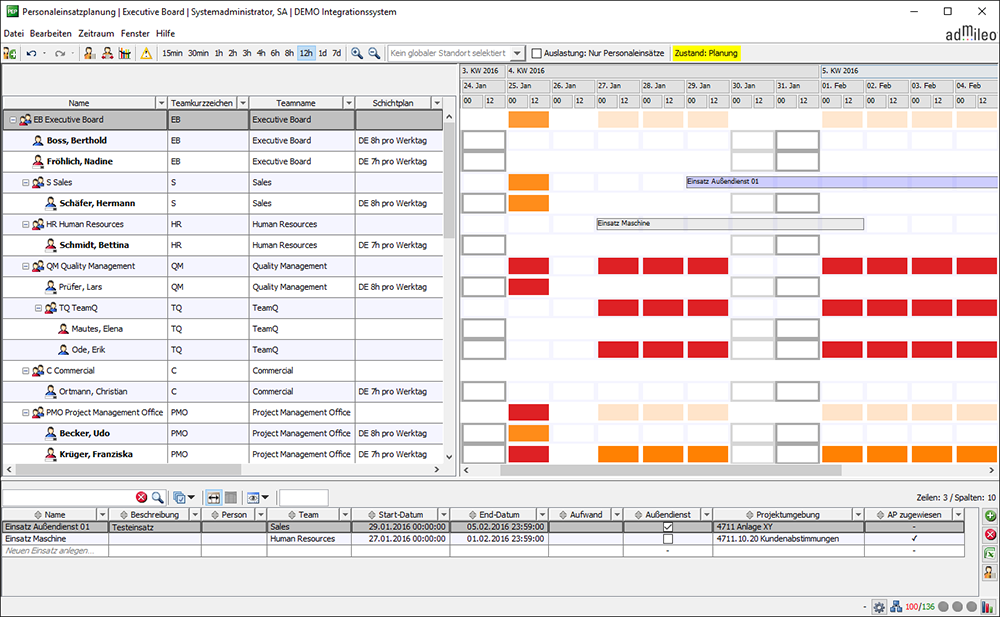The width and height of the screenshot is (1000, 617).
Task: Click the zoom in magnifier icon
Action: 357,54
